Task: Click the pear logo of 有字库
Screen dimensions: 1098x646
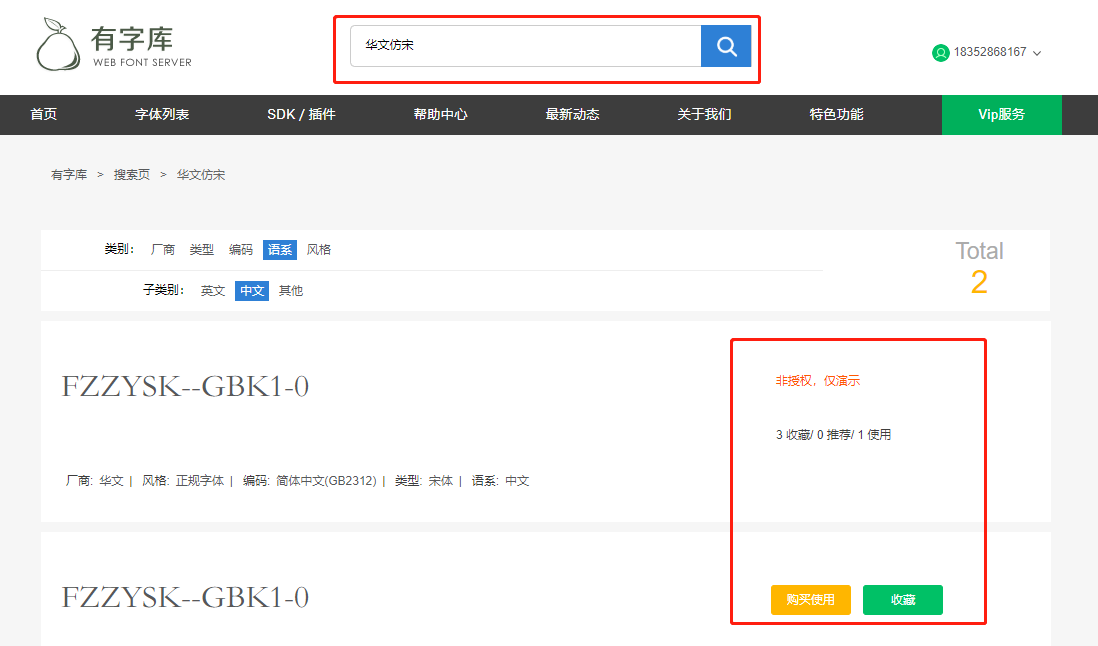Action: 58,45
